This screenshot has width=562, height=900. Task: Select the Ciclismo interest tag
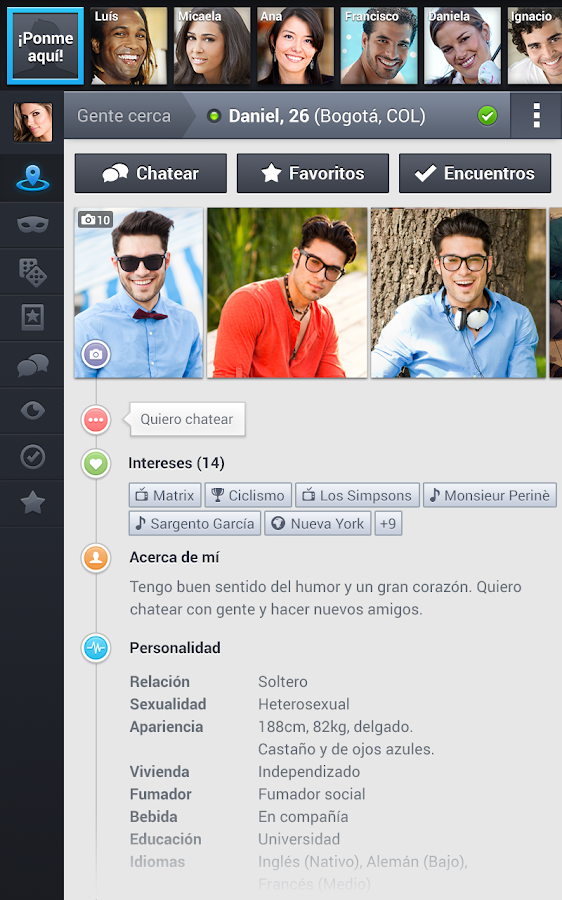[248, 495]
